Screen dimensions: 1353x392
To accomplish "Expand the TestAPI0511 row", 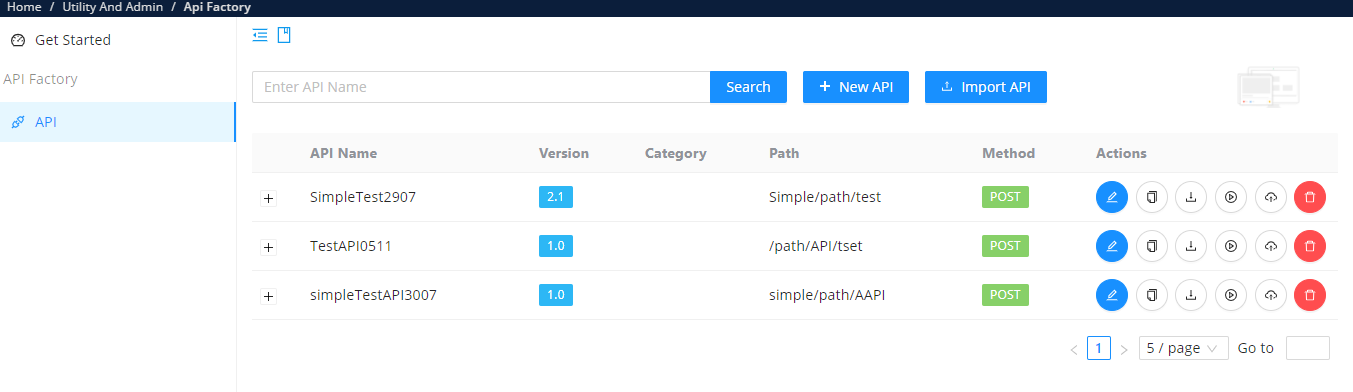I will tap(268, 247).
